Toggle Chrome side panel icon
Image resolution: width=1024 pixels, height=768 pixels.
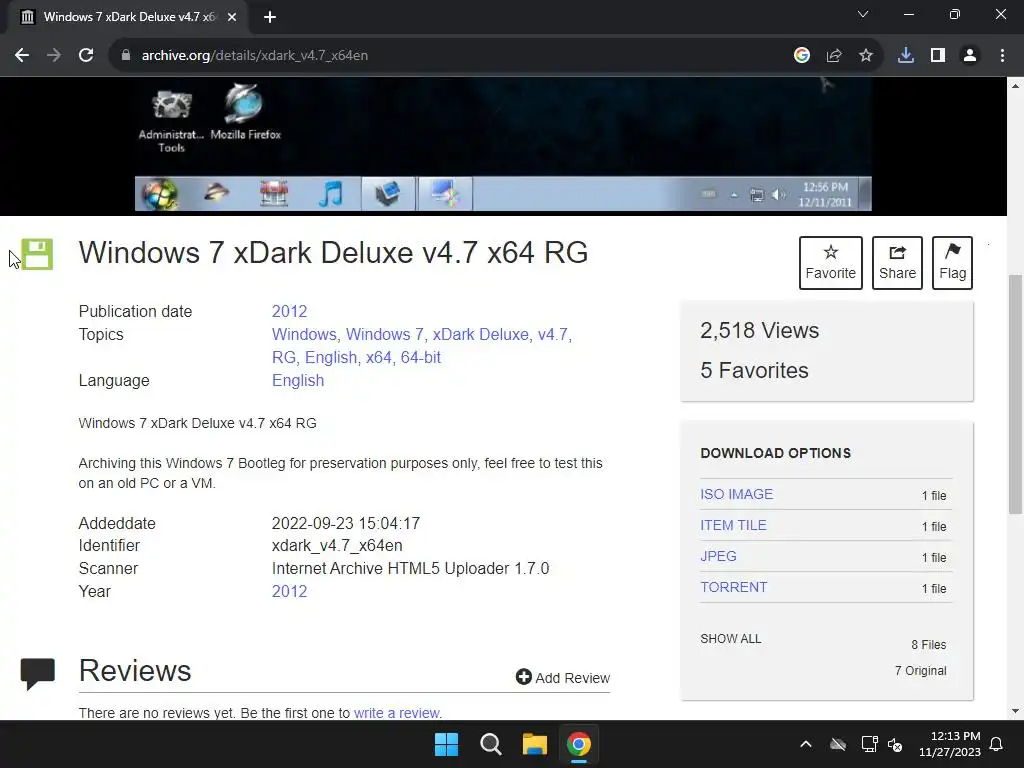click(938, 56)
